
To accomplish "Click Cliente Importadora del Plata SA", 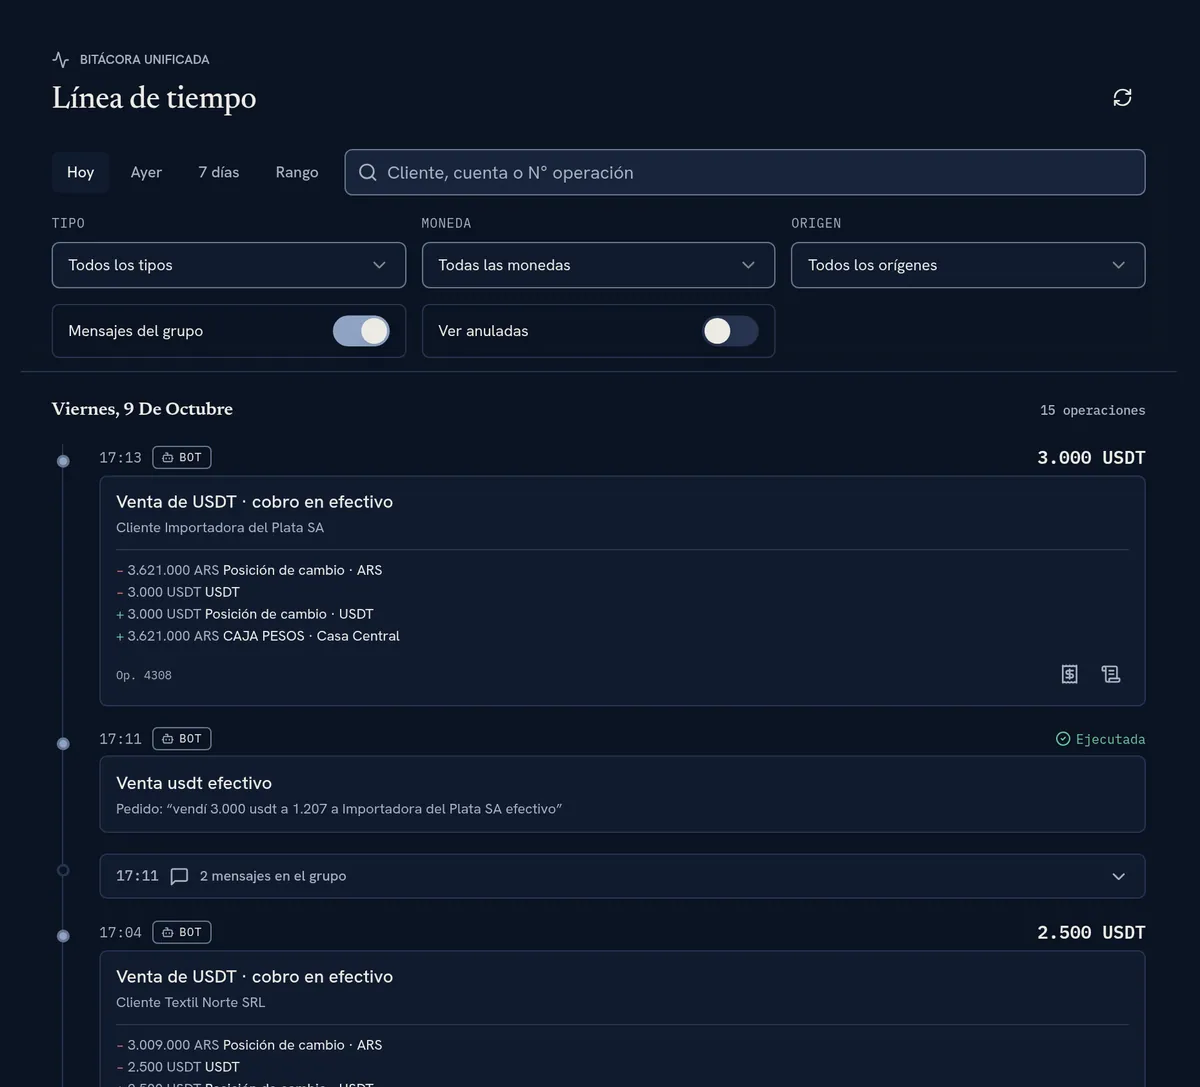I will pos(220,527).
